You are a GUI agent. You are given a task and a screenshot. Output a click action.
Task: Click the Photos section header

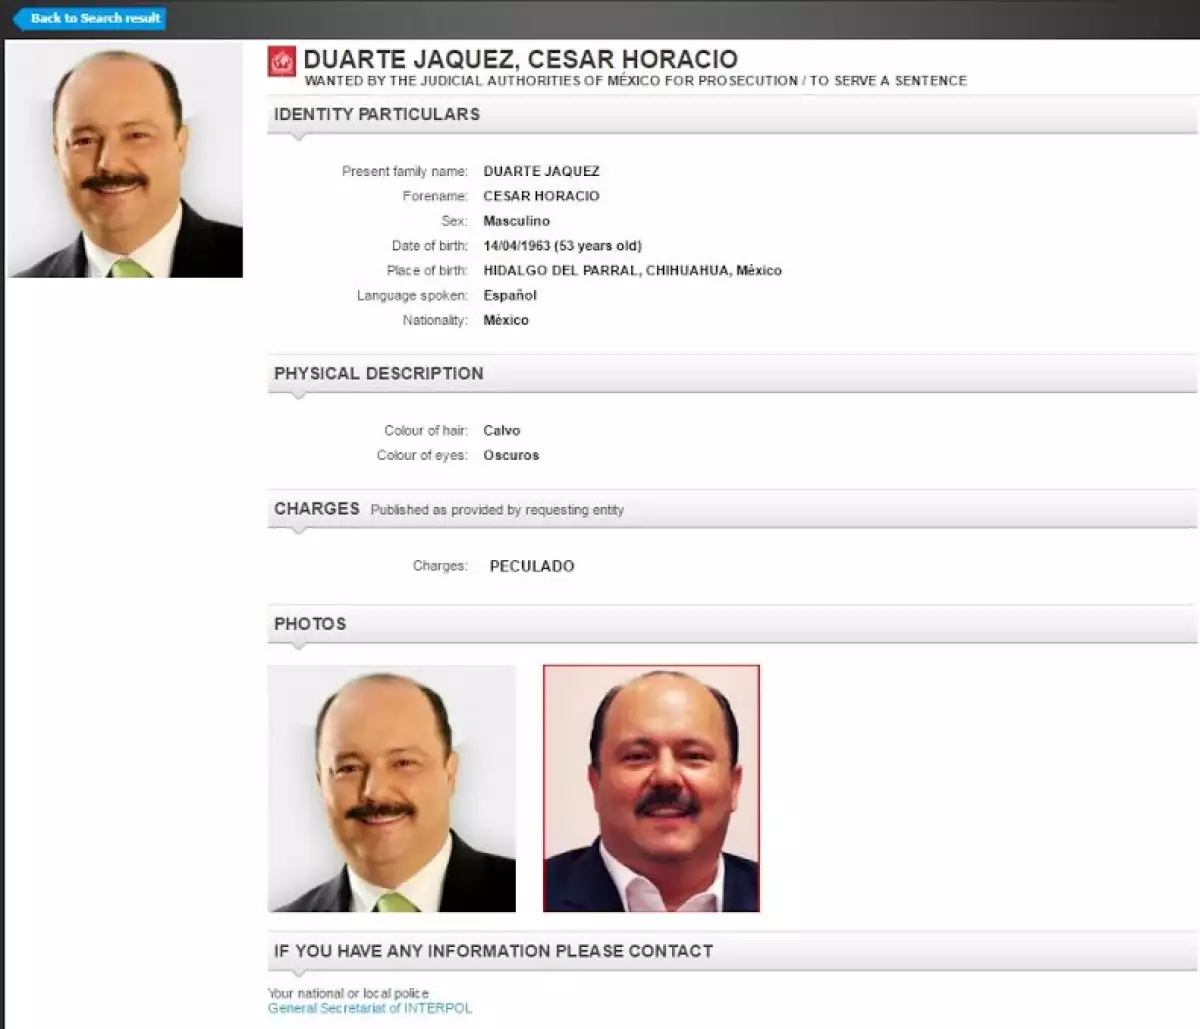tap(310, 623)
